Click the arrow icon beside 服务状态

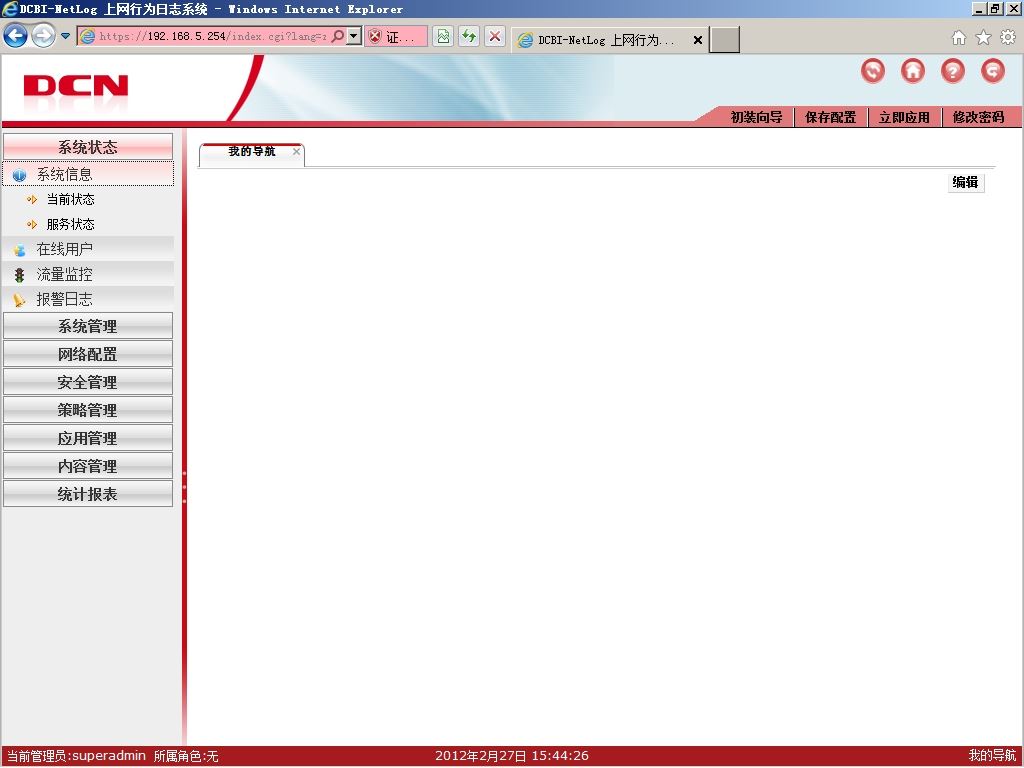(32, 225)
